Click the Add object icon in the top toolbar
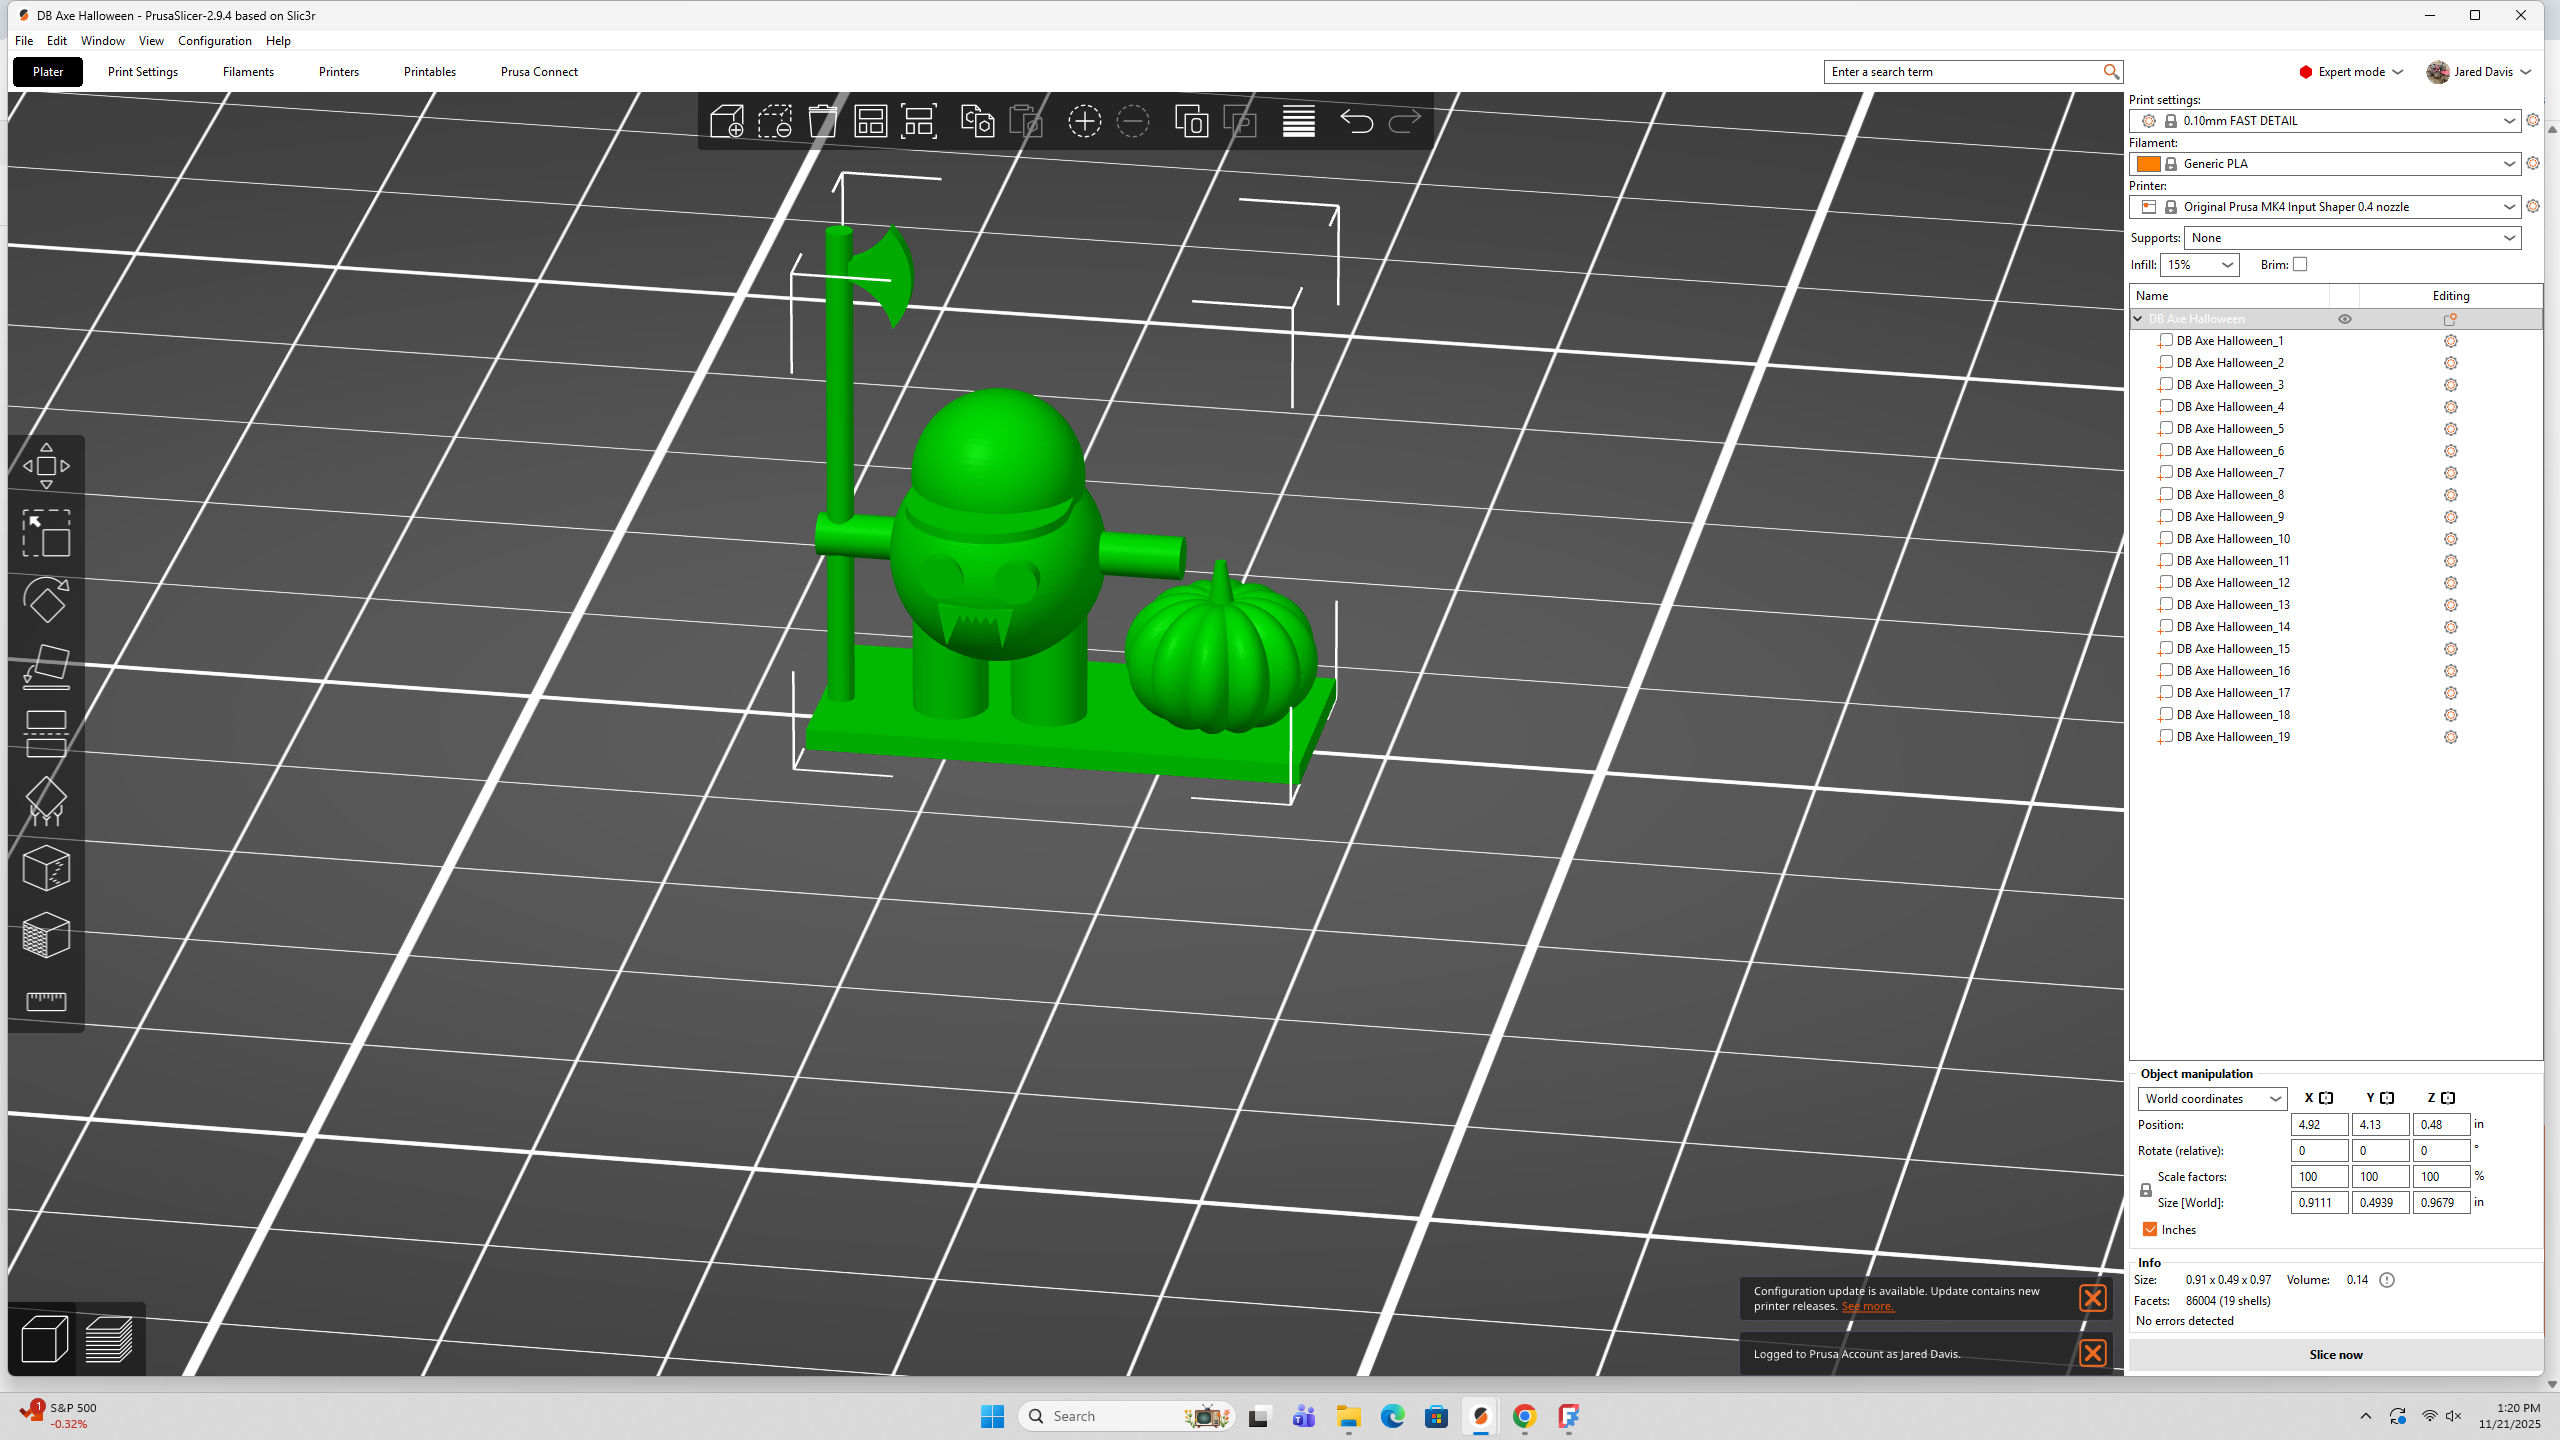The width and height of the screenshot is (2560, 1440). (727, 122)
